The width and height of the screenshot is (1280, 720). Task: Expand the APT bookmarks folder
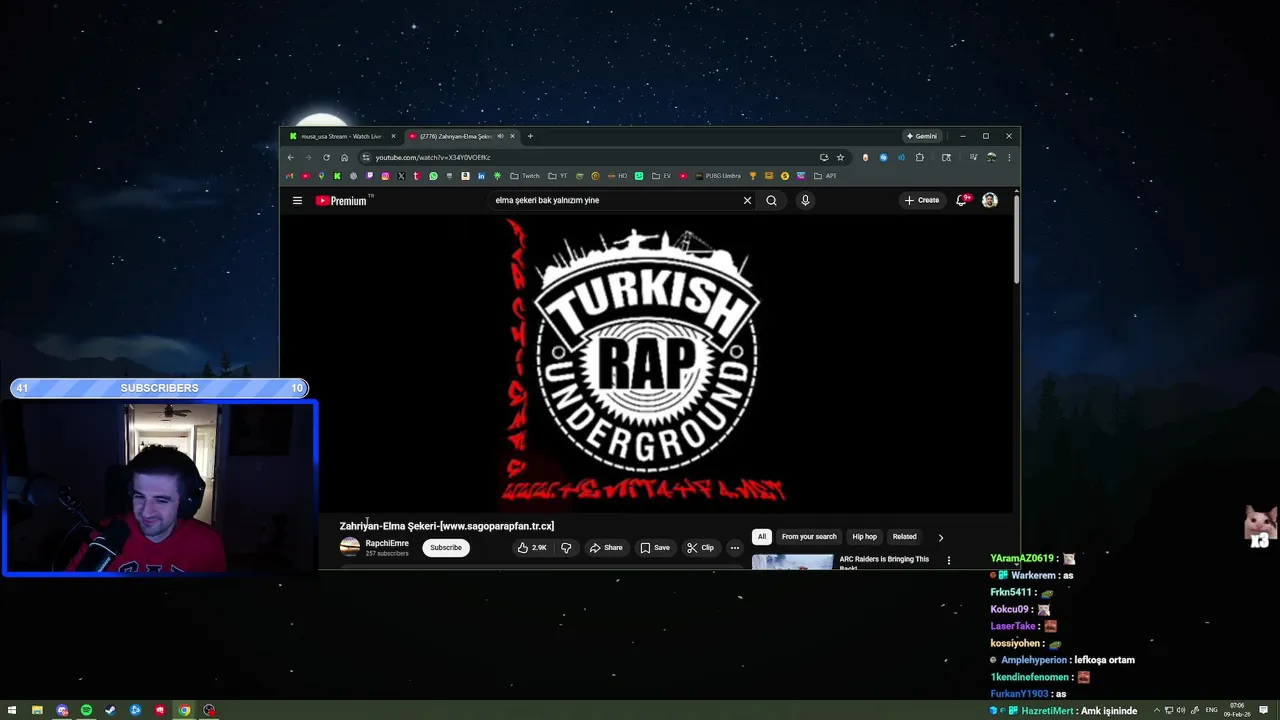(825, 176)
